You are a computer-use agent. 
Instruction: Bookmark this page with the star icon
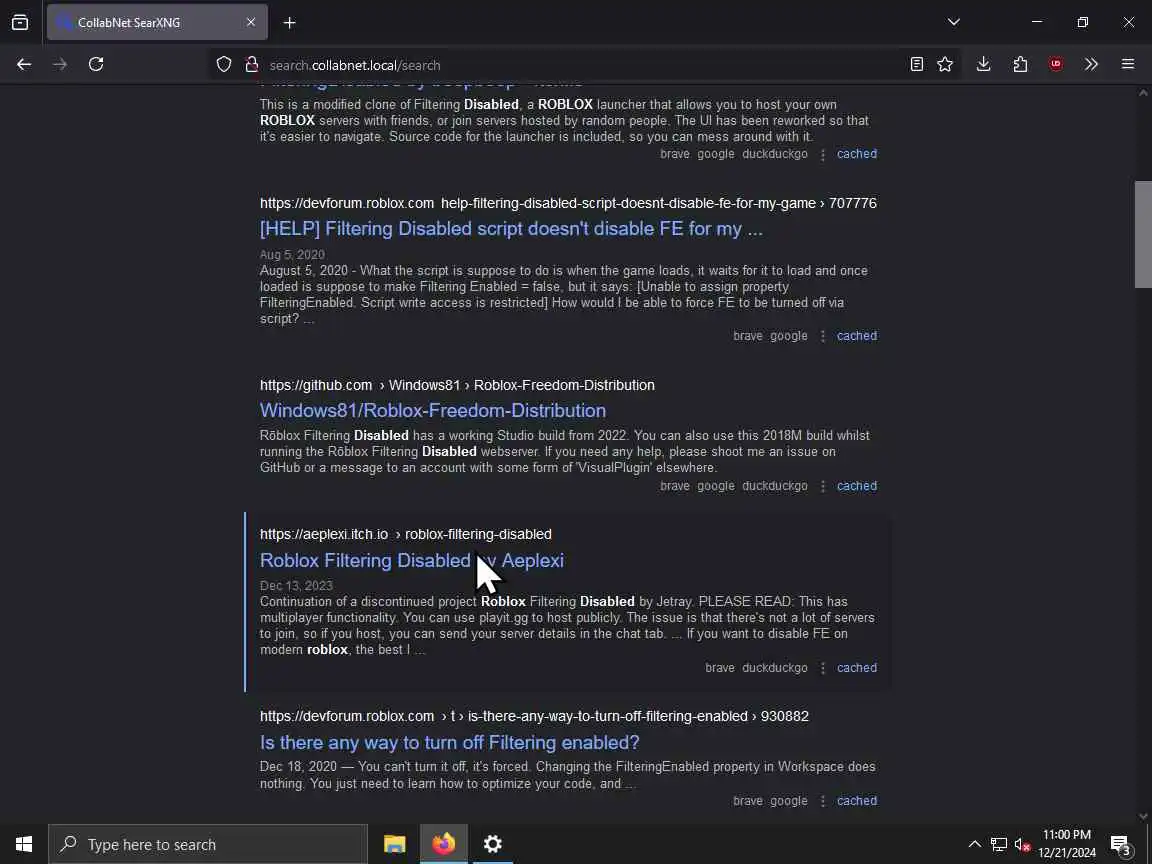(x=946, y=65)
